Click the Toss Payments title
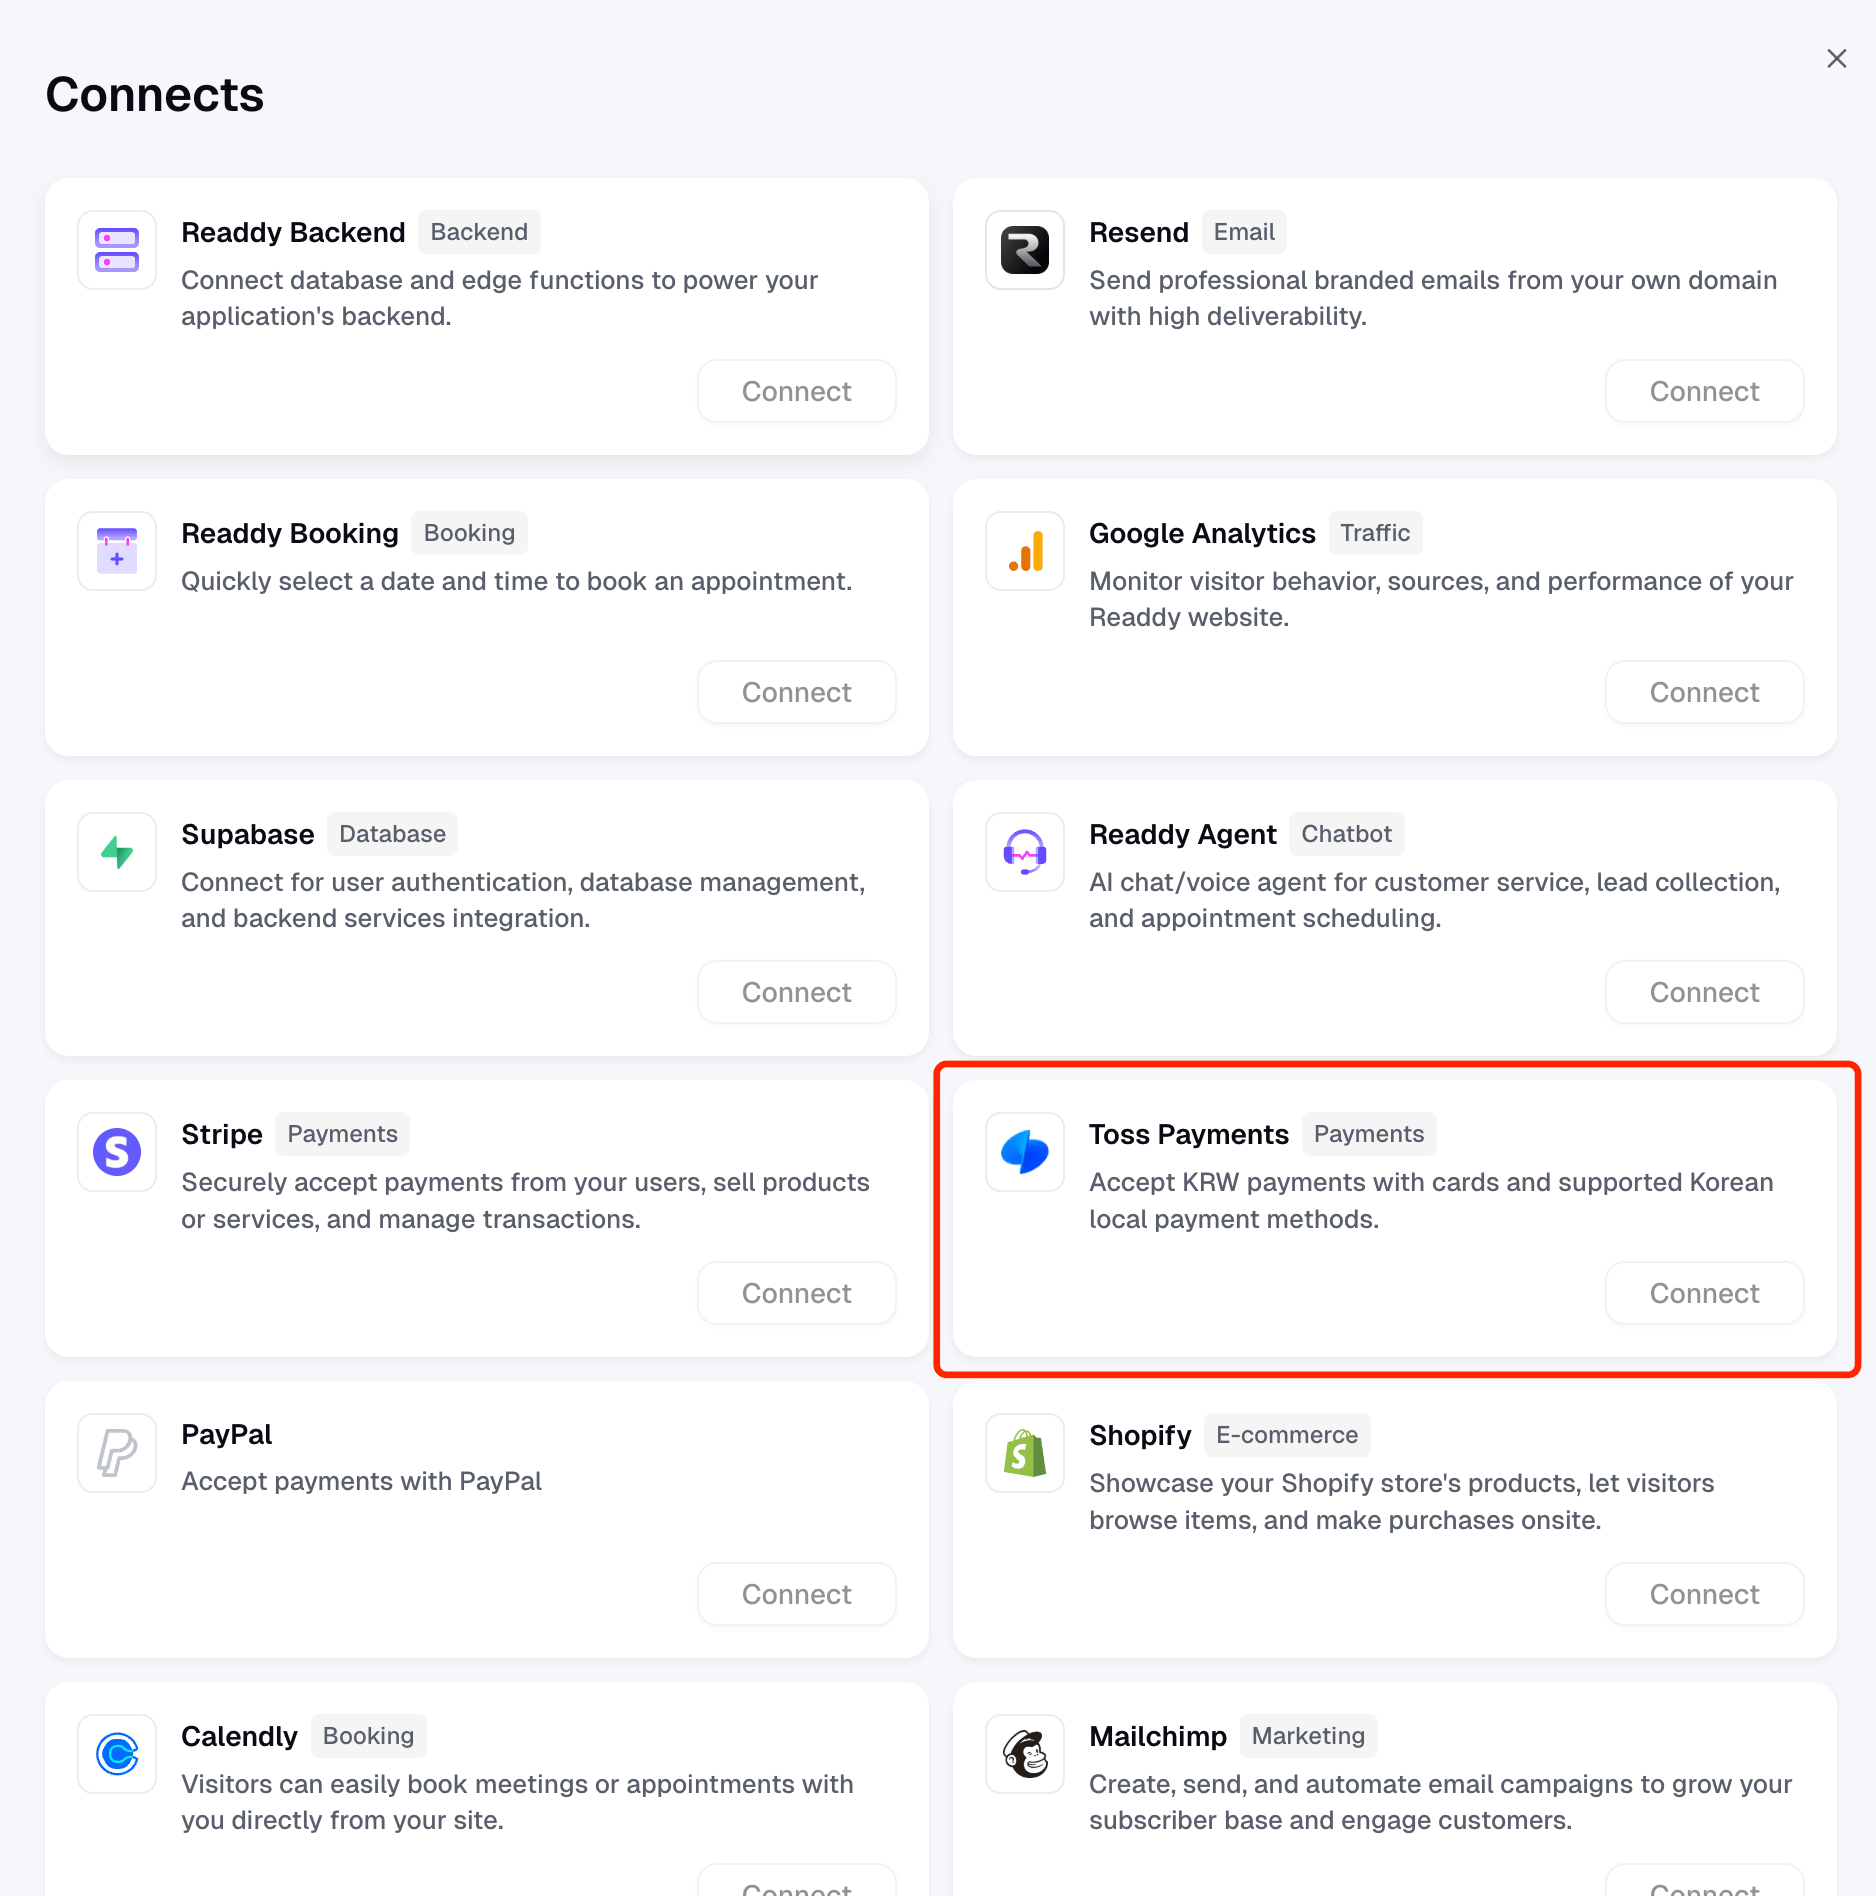This screenshot has width=1876, height=1896. [x=1189, y=1134]
